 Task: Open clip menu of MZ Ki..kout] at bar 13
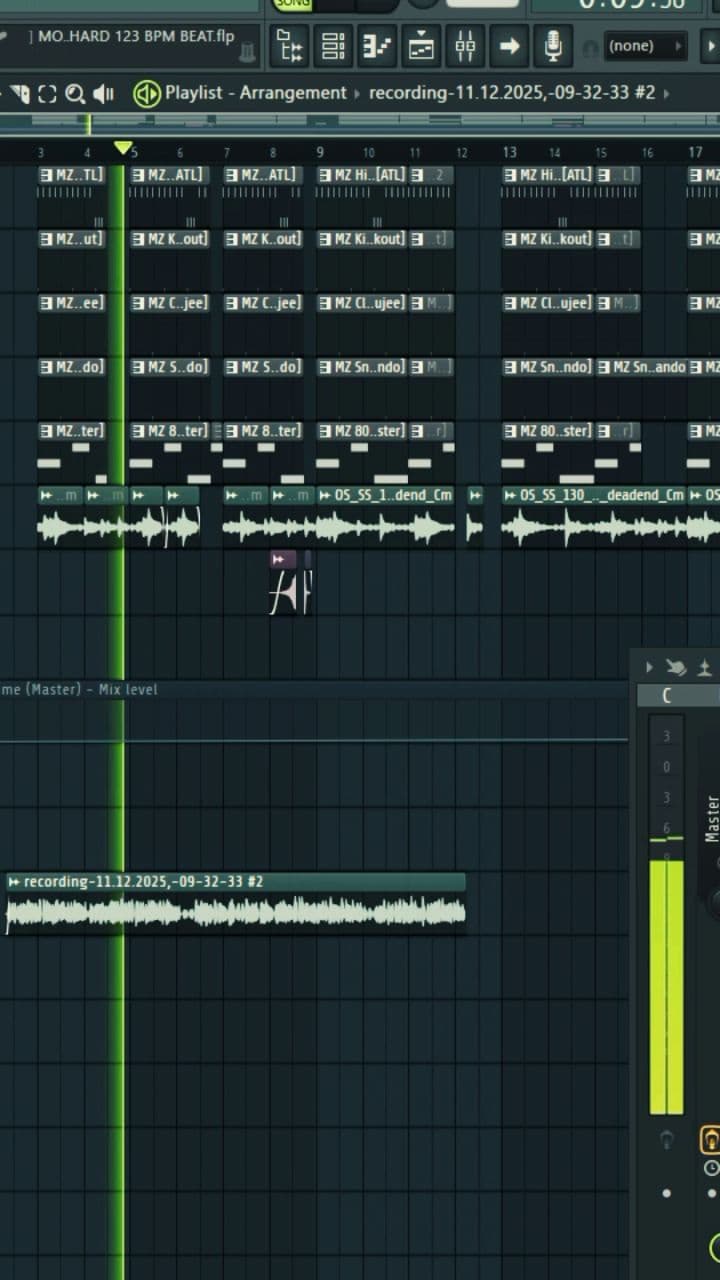click(x=511, y=239)
